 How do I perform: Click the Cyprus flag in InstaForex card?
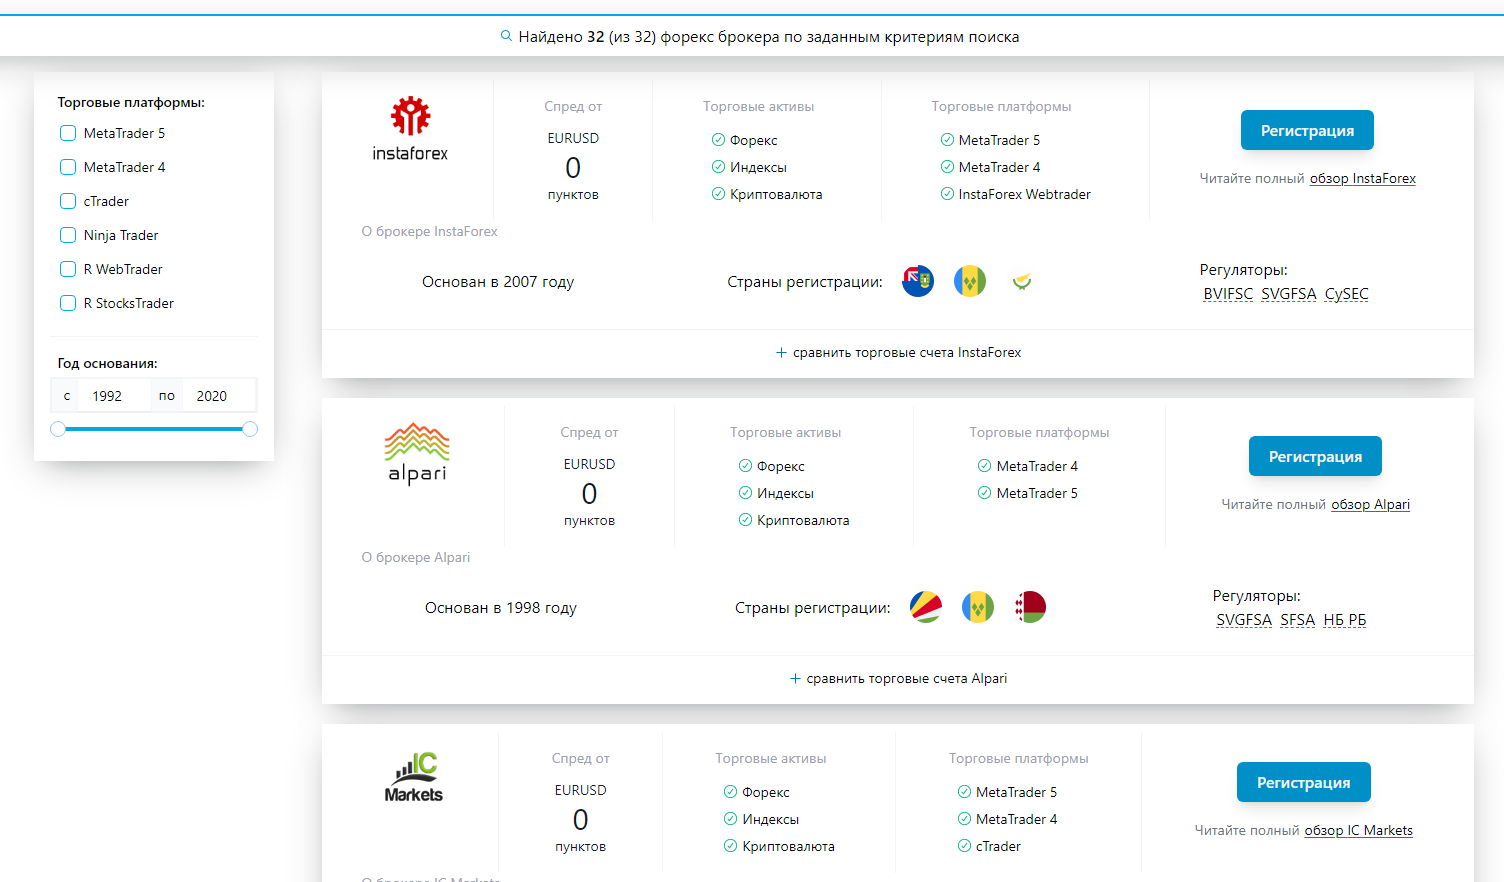click(x=1022, y=281)
